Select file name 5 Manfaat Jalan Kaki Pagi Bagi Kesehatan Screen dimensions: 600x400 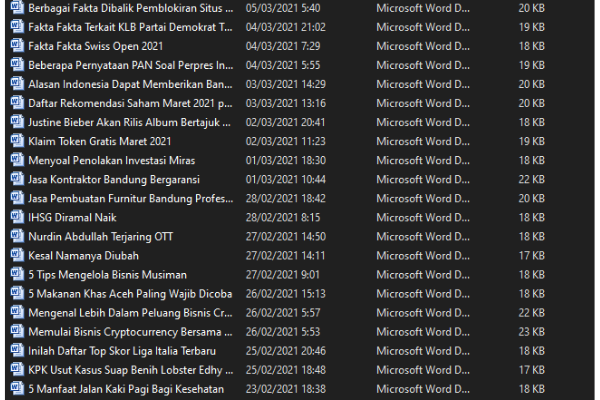click(x=126, y=389)
